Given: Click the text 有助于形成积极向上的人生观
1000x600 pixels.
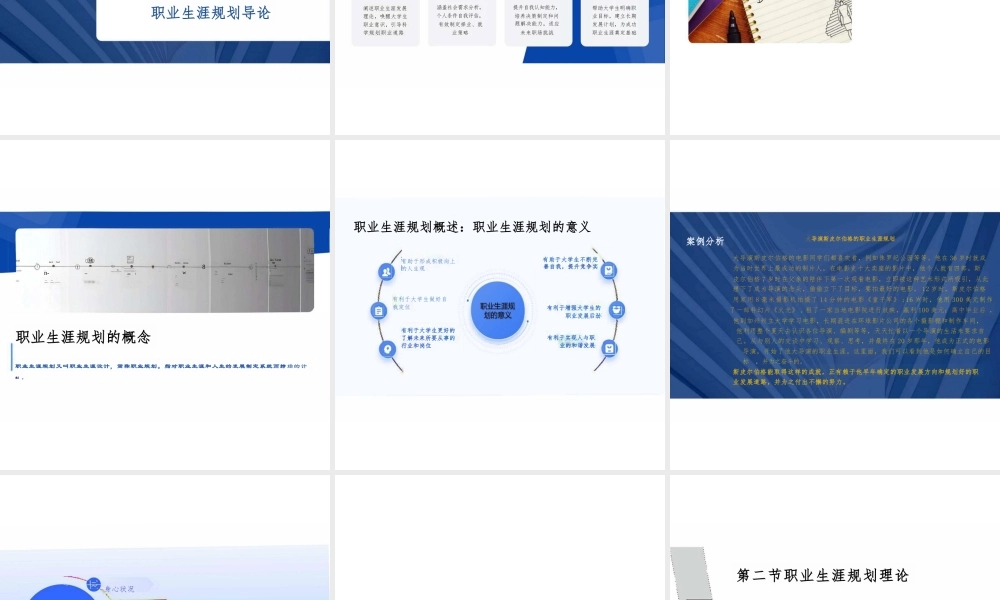Looking at the screenshot, I should pos(428,265).
